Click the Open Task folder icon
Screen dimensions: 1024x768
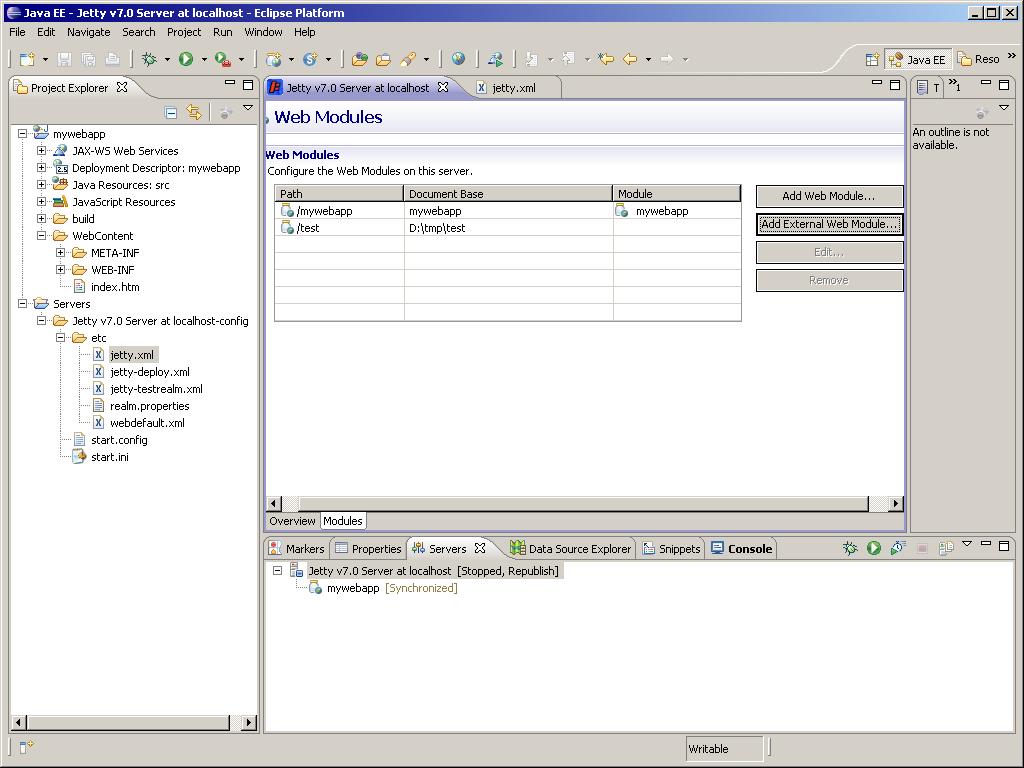tap(383, 59)
